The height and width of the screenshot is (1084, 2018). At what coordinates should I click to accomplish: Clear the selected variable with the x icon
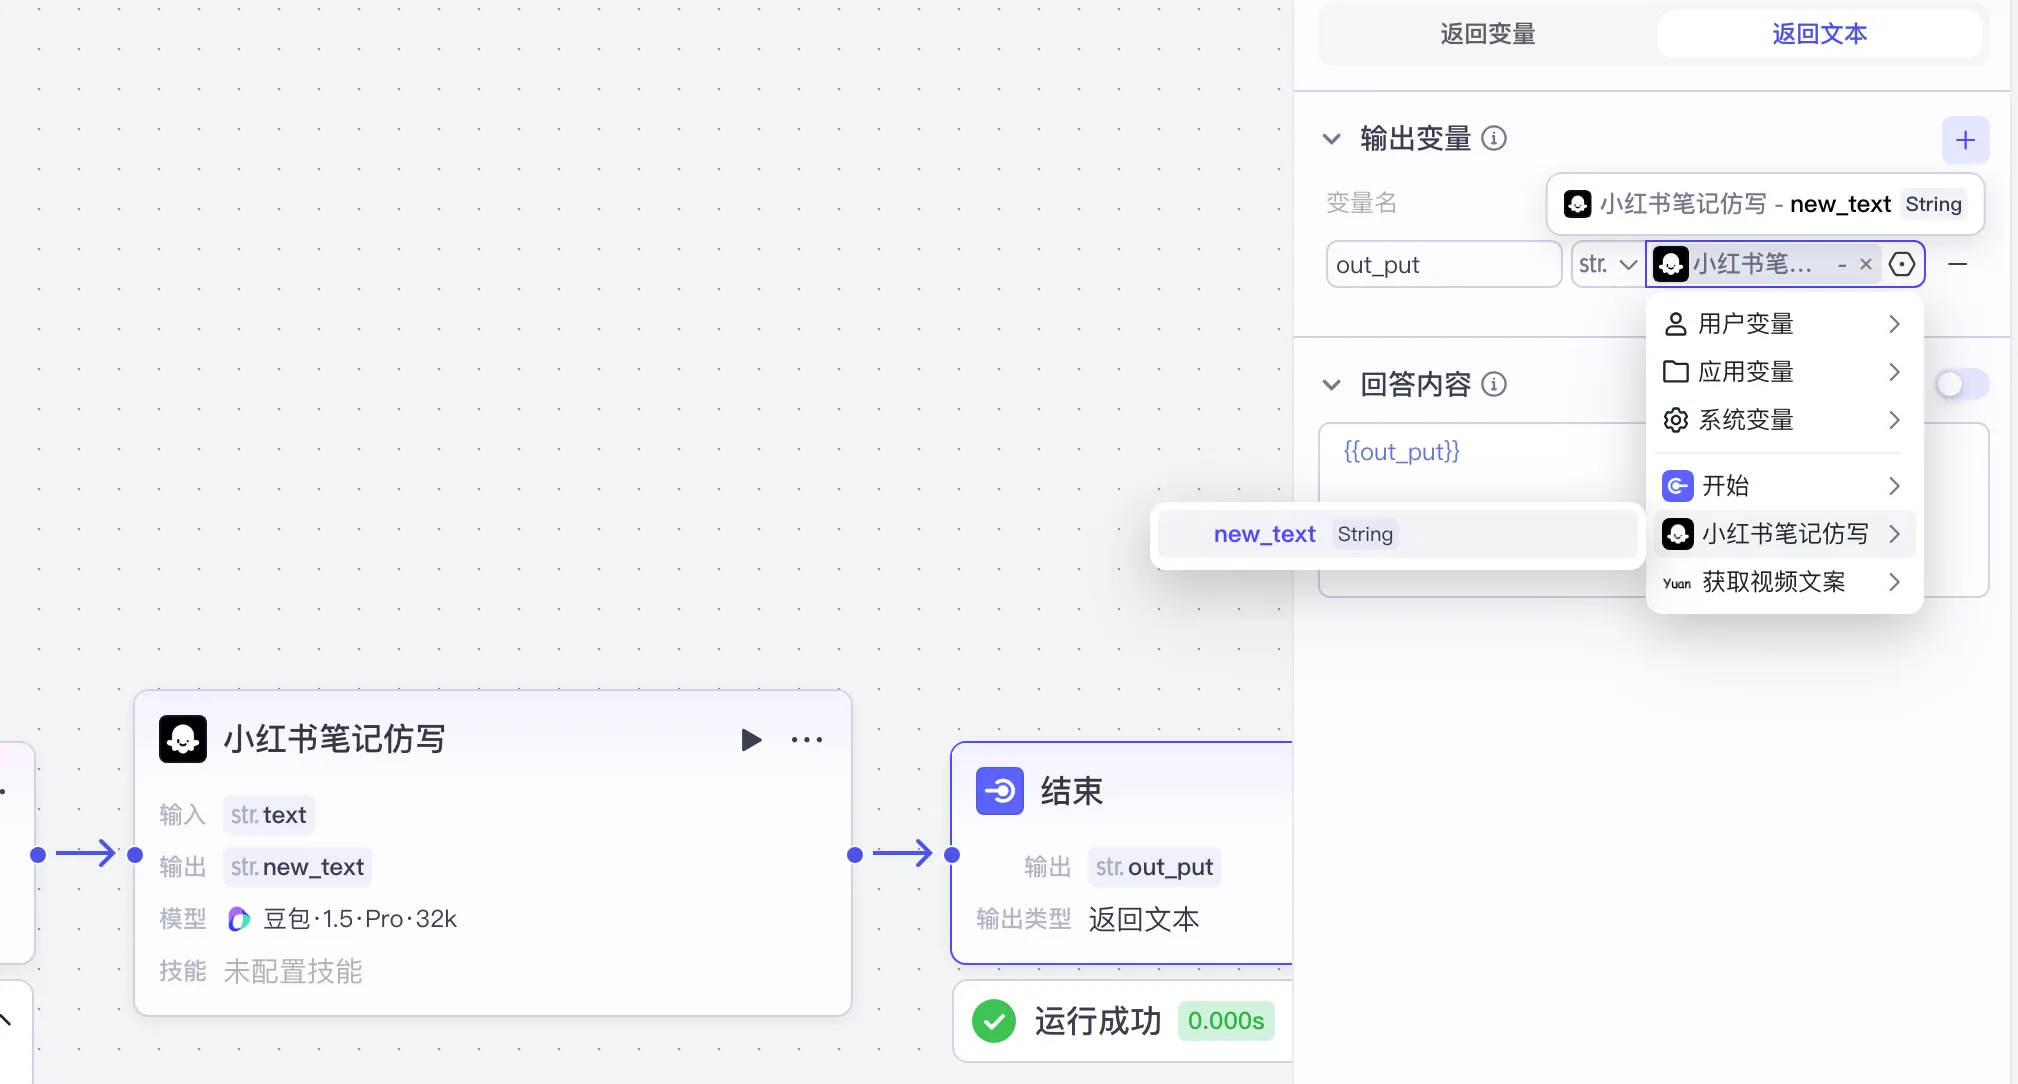pyautogui.click(x=1865, y=264)
